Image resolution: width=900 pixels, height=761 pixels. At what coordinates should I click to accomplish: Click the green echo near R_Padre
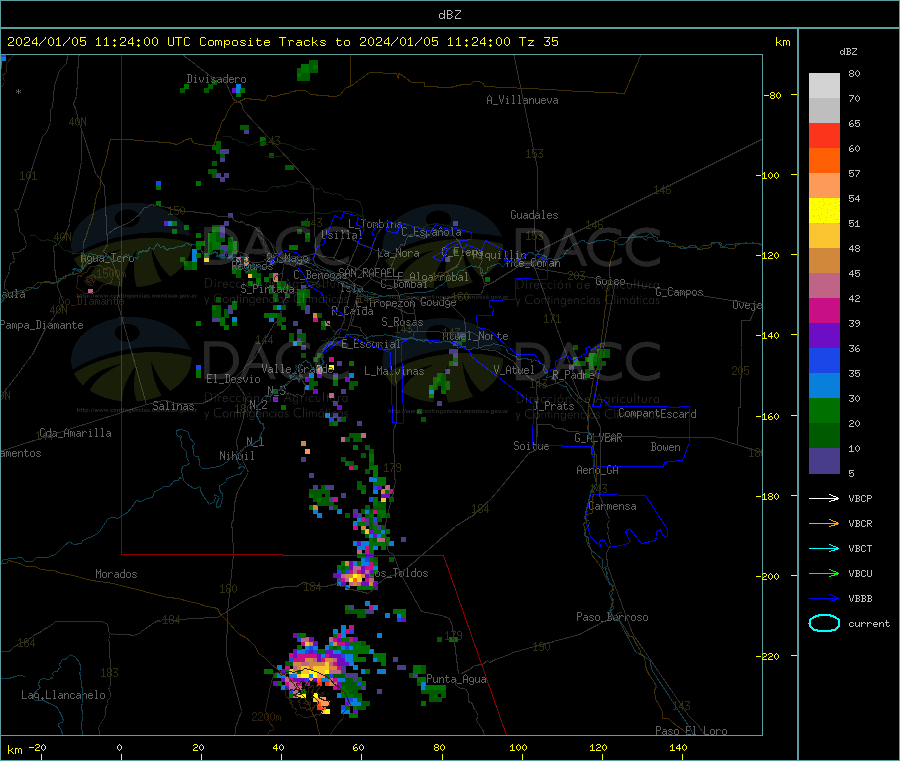(x=592, y=360)
